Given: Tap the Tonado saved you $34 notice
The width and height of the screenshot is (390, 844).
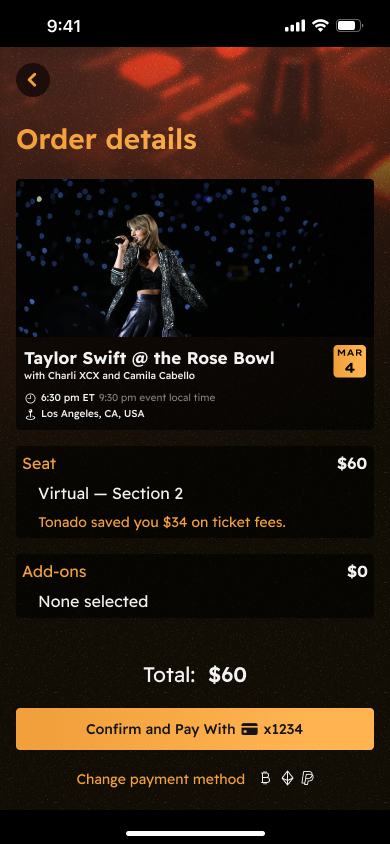Looking at the screenshot, I should coord(162,522).
